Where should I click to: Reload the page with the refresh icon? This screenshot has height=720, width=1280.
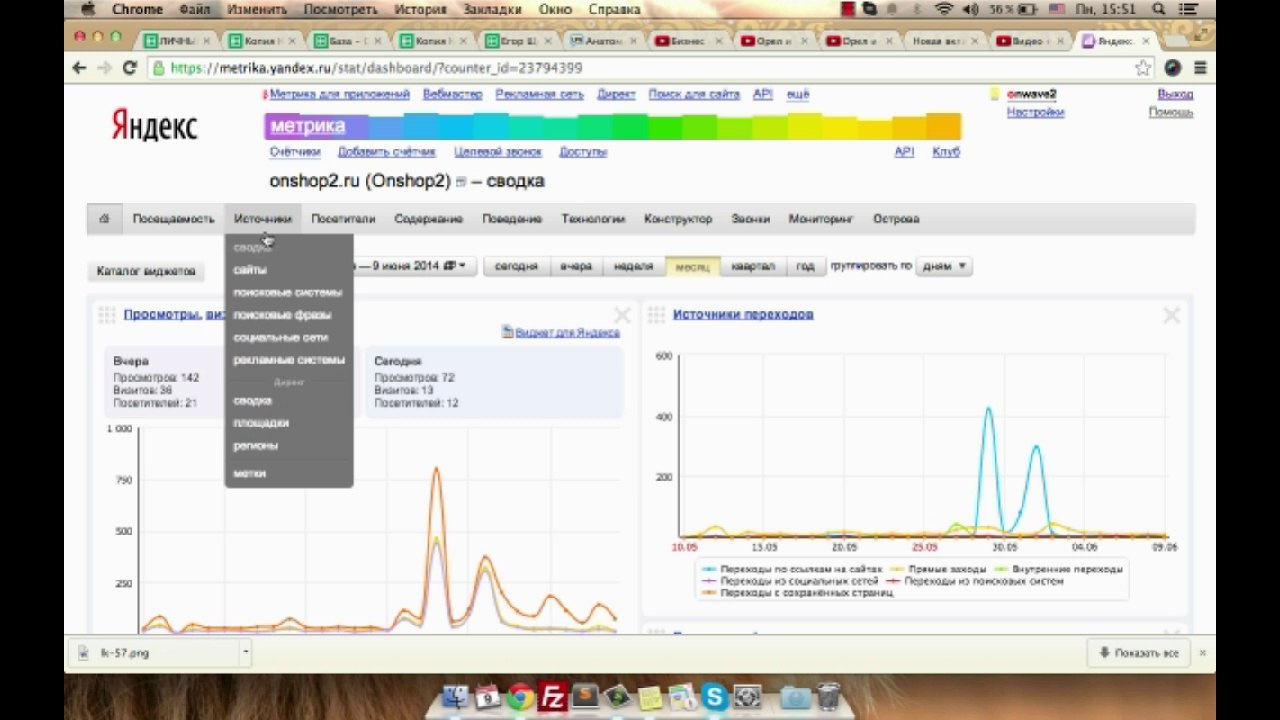129,68
